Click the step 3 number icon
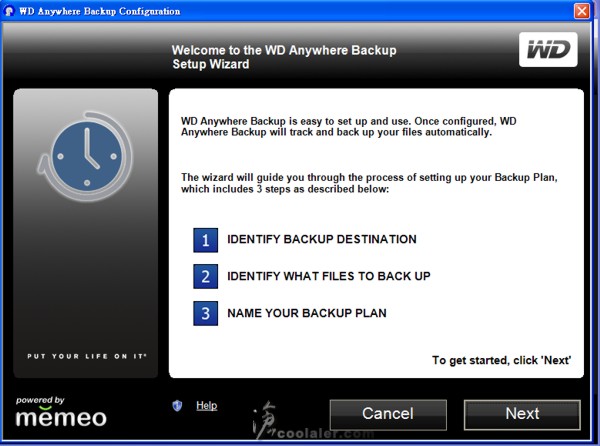This screenshot has height=446, width=600. click(x=205, y=313)
